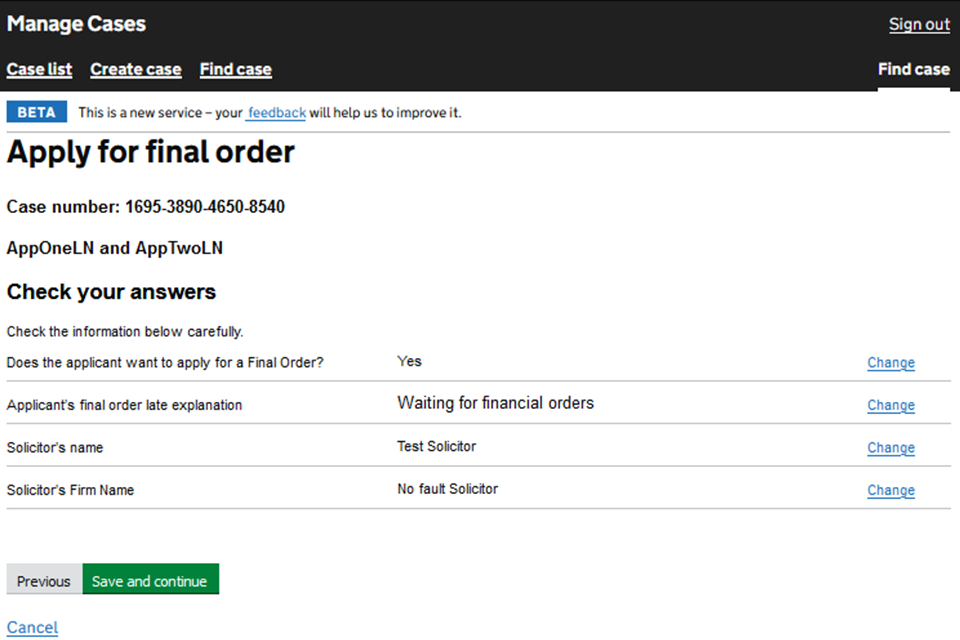
Task: Change the apply for Final Order answer
Action: click(890, 363)
